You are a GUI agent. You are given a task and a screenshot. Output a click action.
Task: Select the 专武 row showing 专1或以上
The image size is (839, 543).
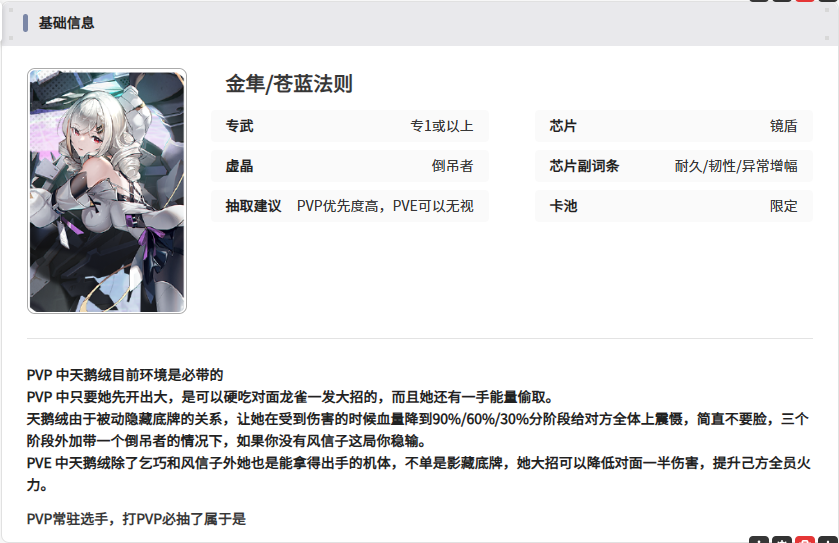pyautogui.click(x=350, y=126)
